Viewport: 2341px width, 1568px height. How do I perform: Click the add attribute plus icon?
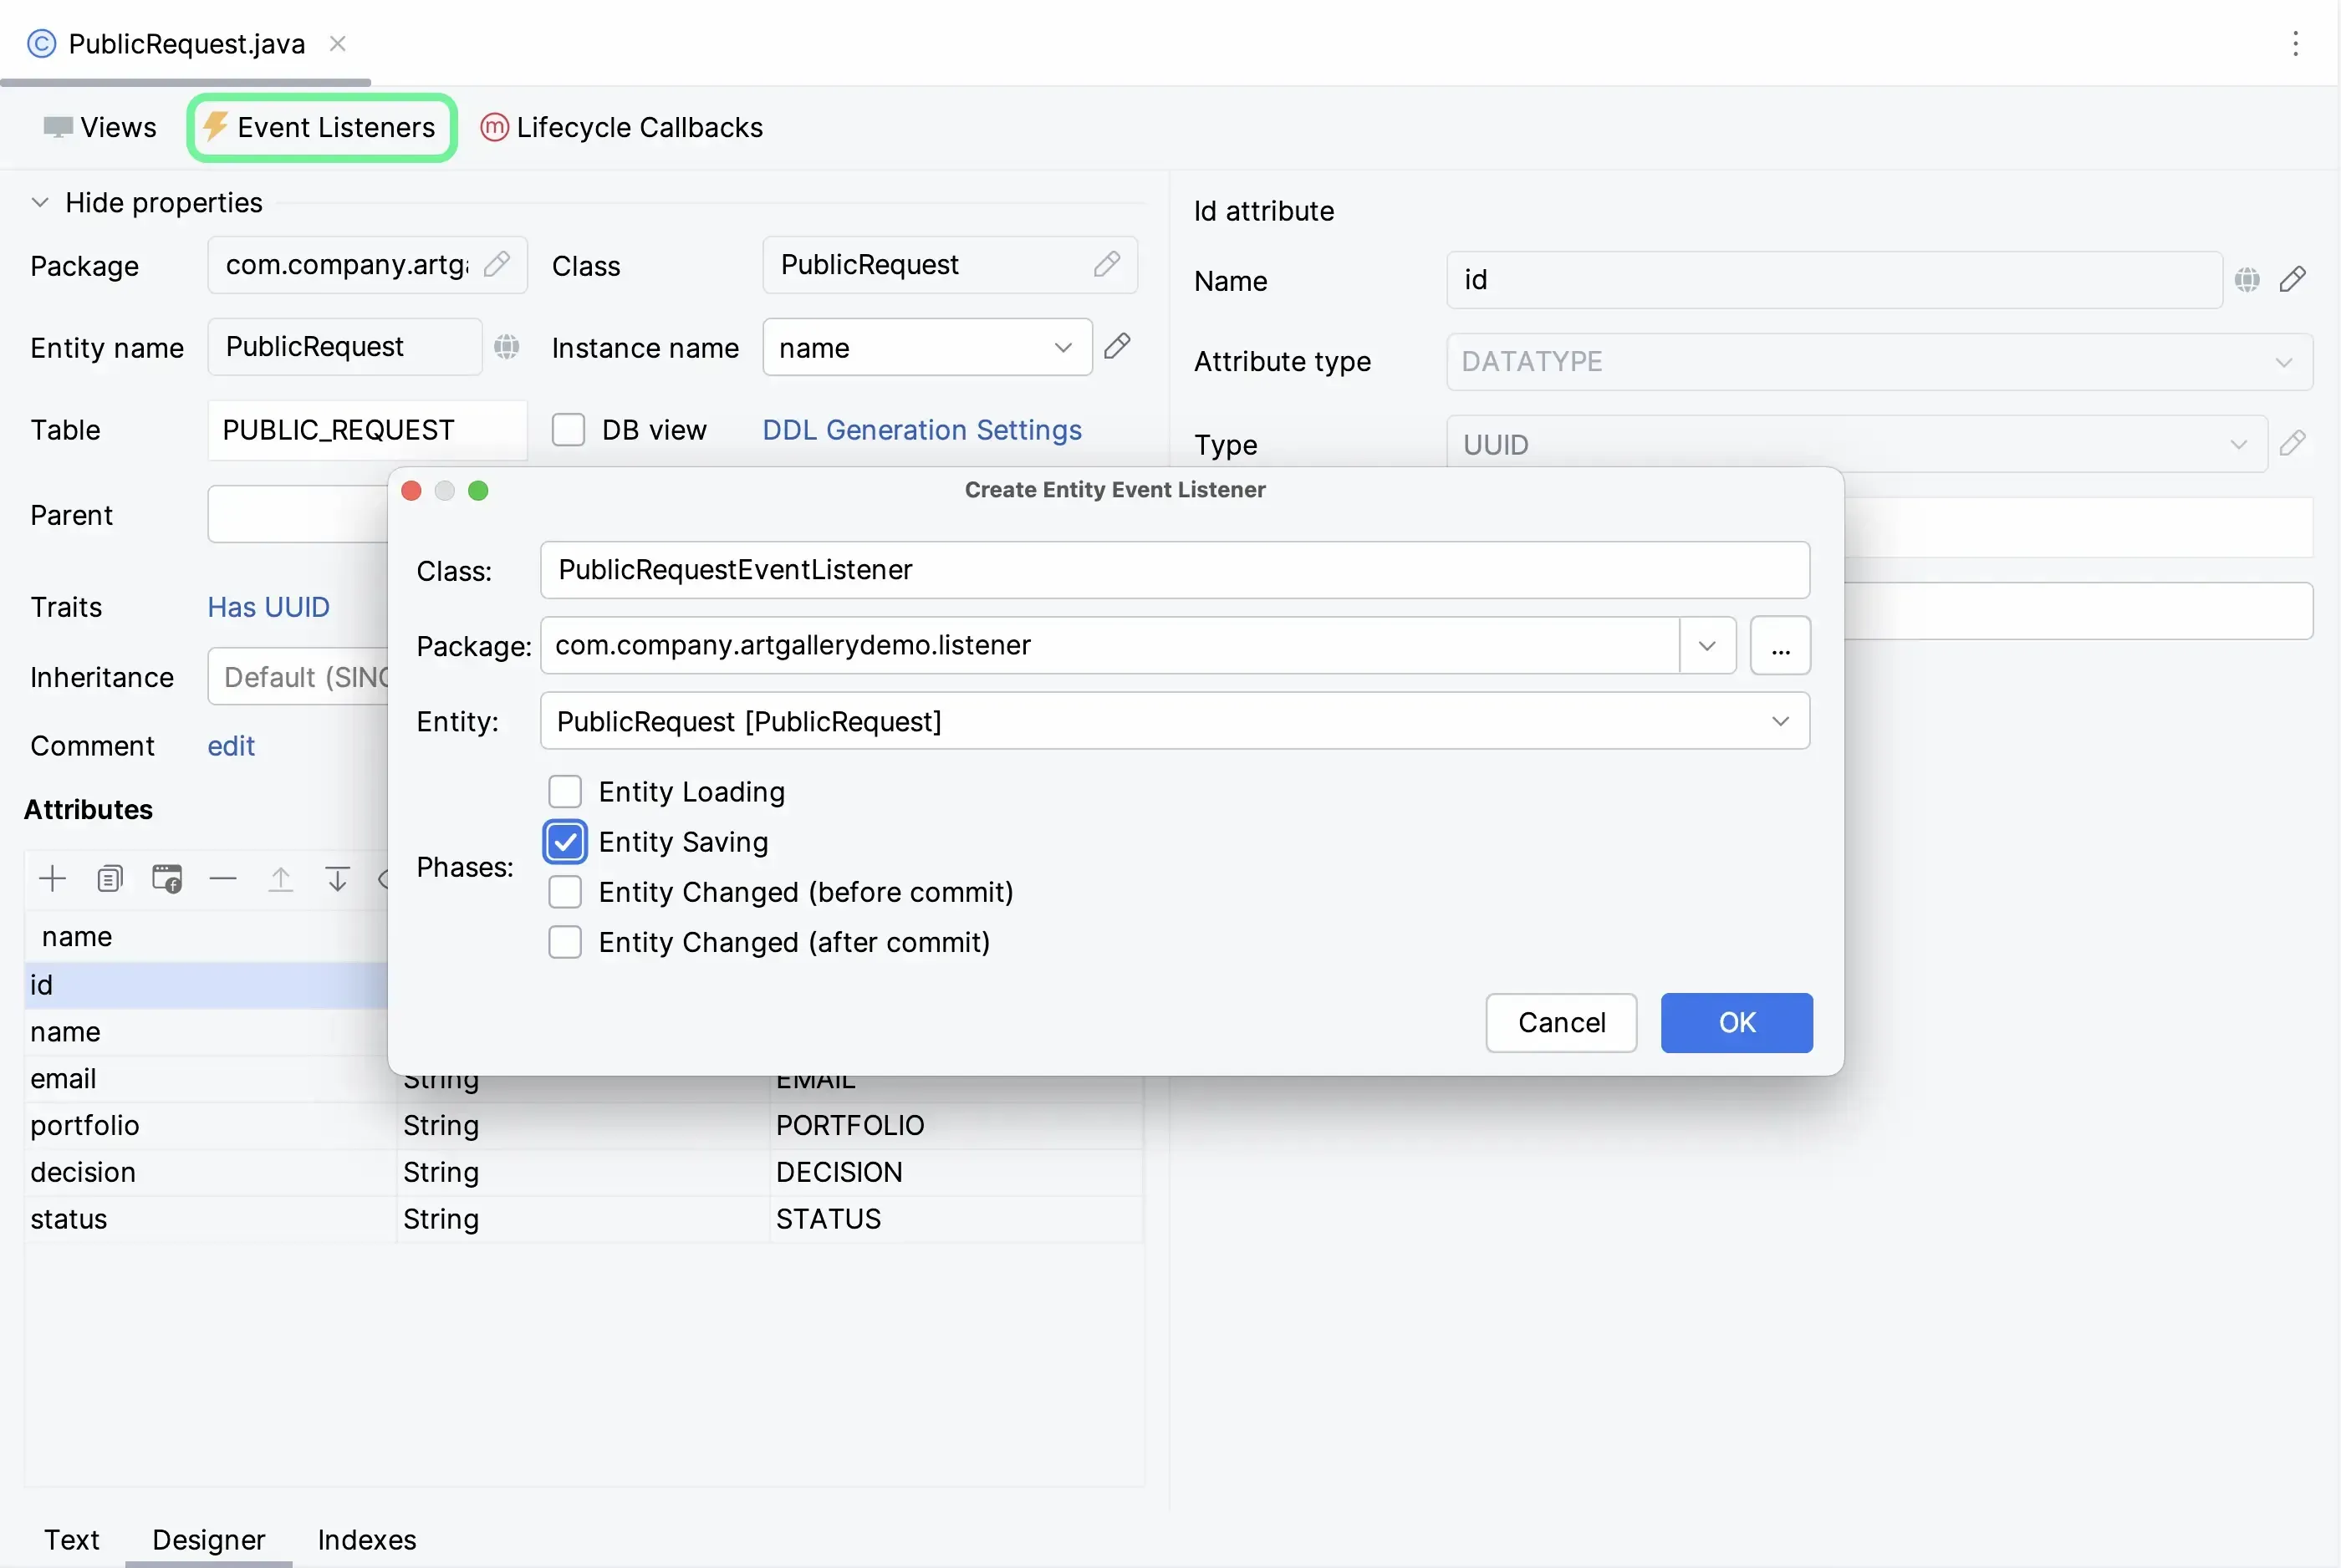point(52,879)
